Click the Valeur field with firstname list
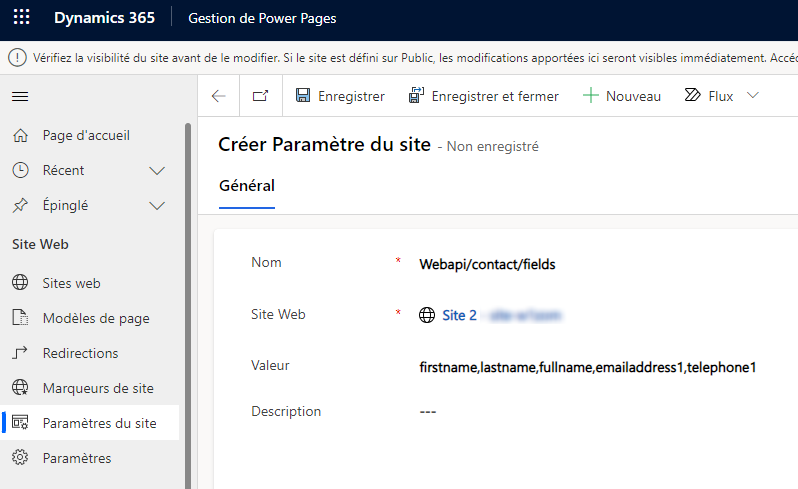The image size is (798, 489). (x=587, y=367)
